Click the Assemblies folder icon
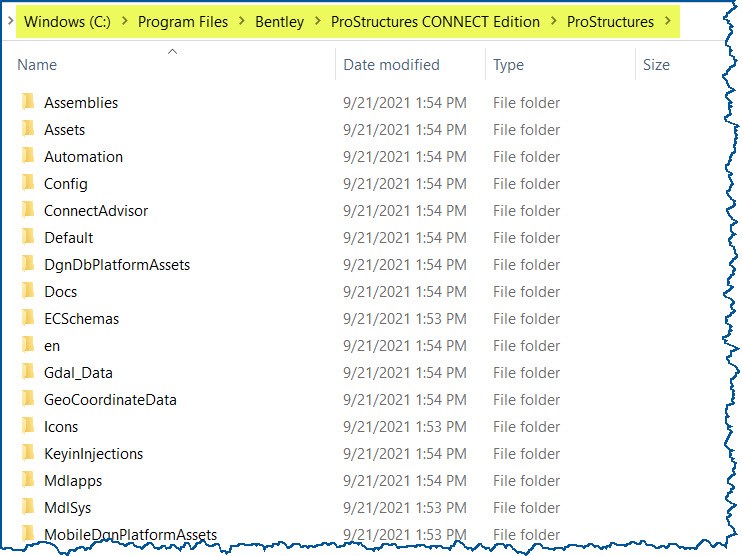742x556 pixels. (28, 102)
